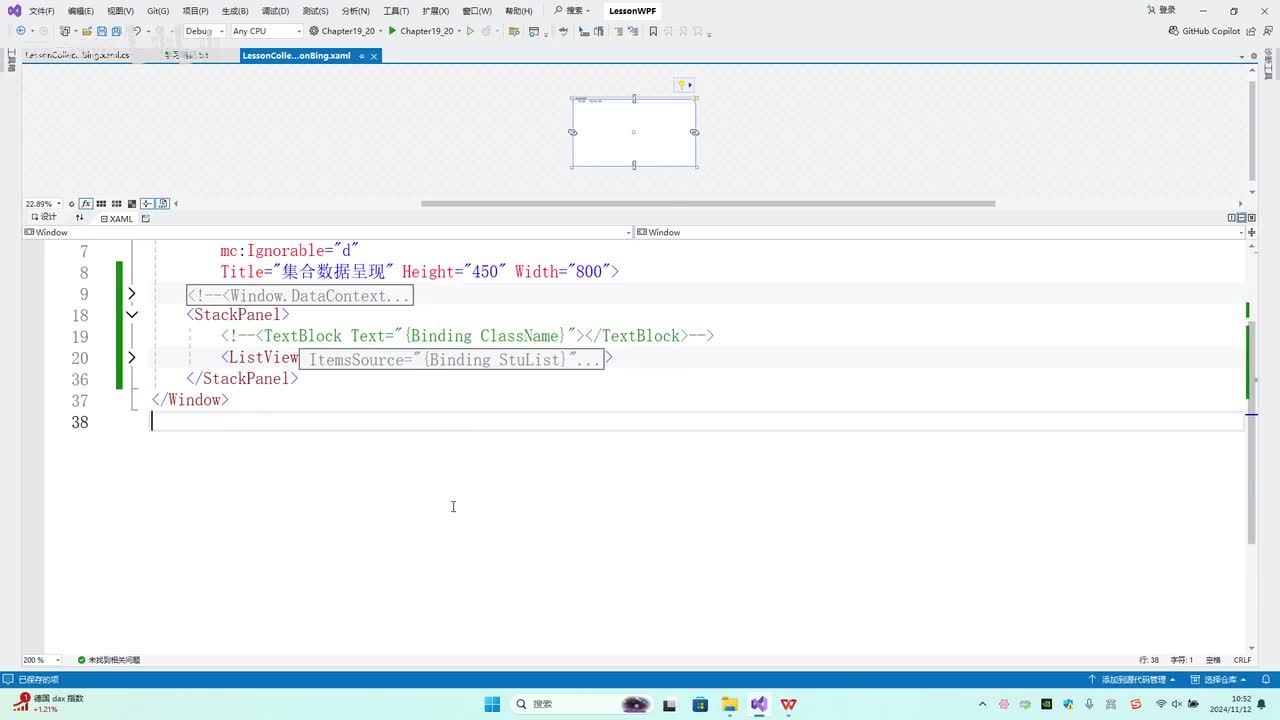Viewport: 1280px width, 720px height.
Task: Open the 文件(F) menu
Action: tap(42, 11)
